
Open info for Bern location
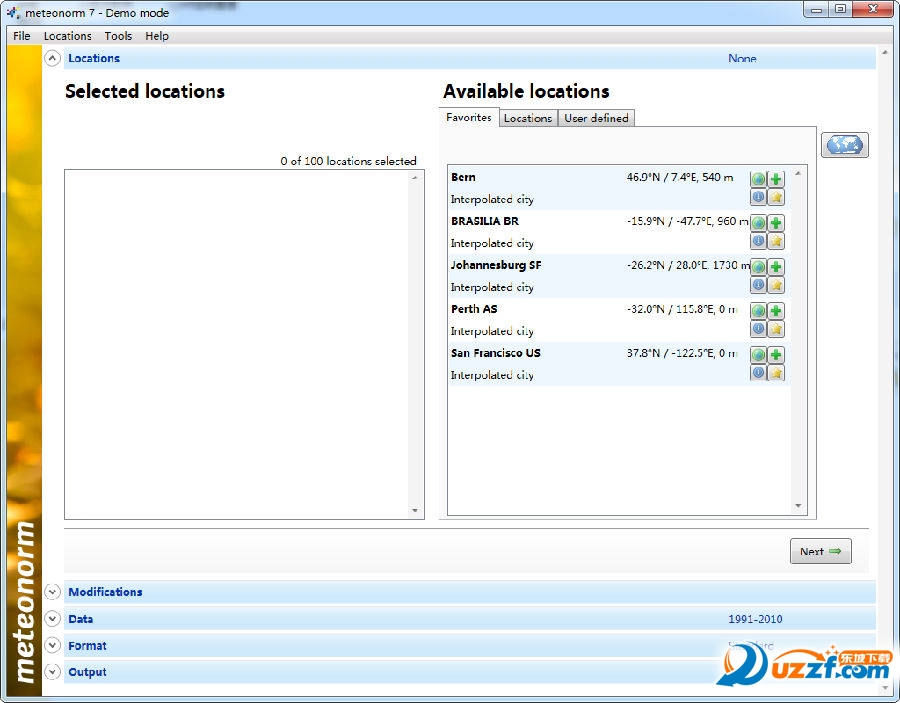[x=758, y=197]
